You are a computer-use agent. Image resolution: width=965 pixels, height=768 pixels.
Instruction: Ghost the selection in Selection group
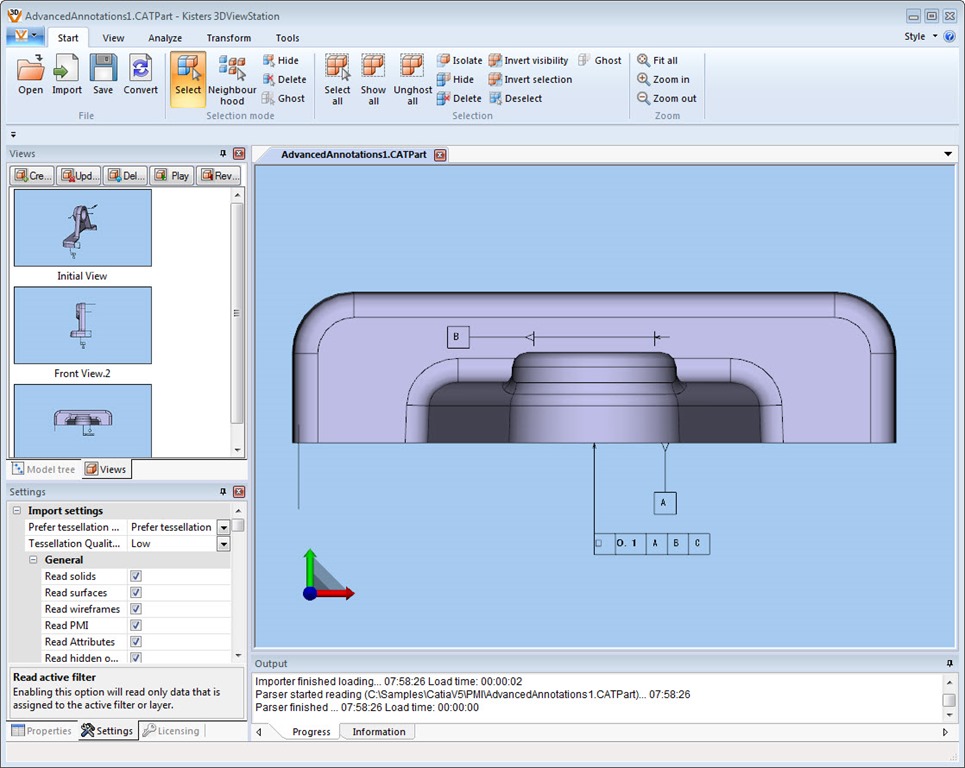pyautogui.click(x=600, y=60)
